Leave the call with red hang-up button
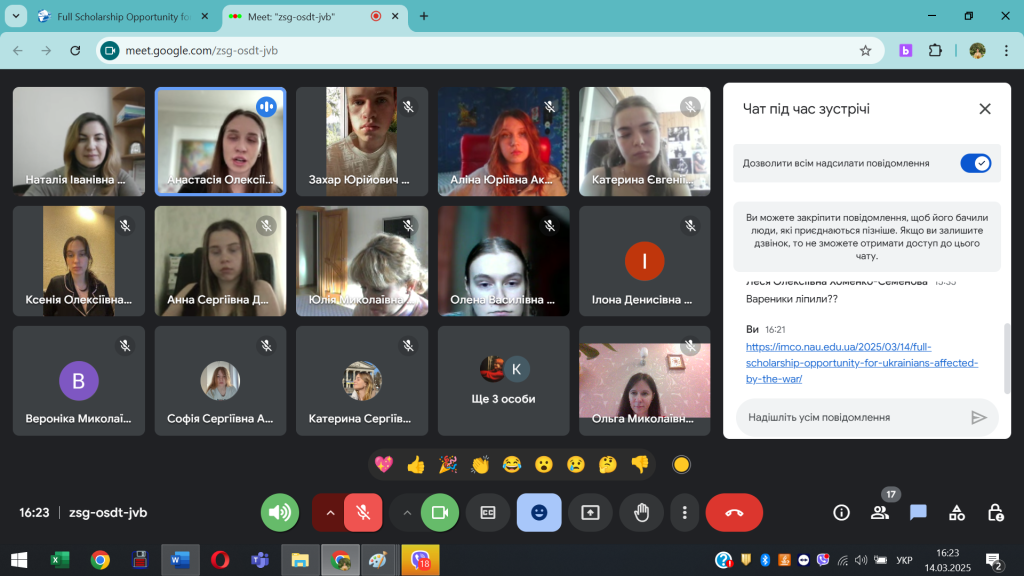The height and width of the screenshot is (576, 1024). (x=734, y=513)
